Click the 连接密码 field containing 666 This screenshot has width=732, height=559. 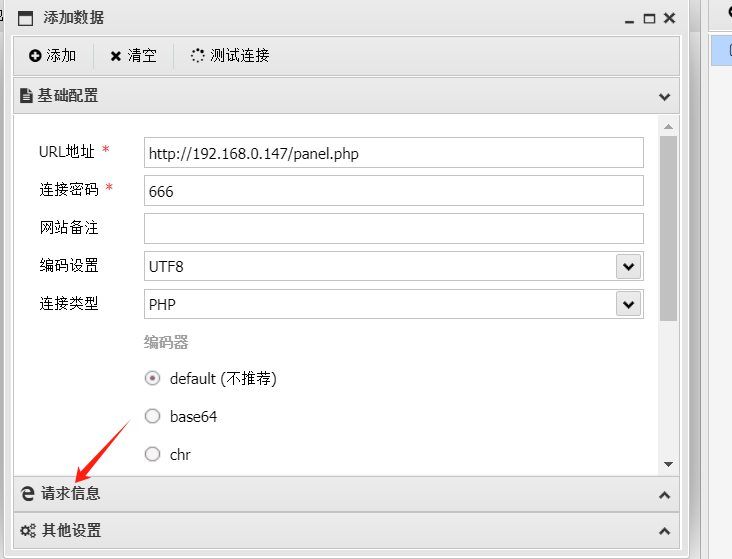pos(394,191)
